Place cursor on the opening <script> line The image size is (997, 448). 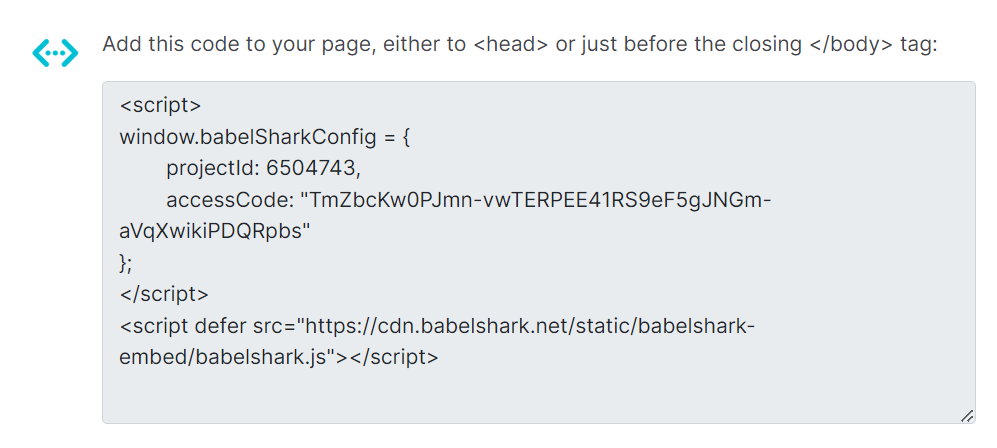(x=161, y=105)
